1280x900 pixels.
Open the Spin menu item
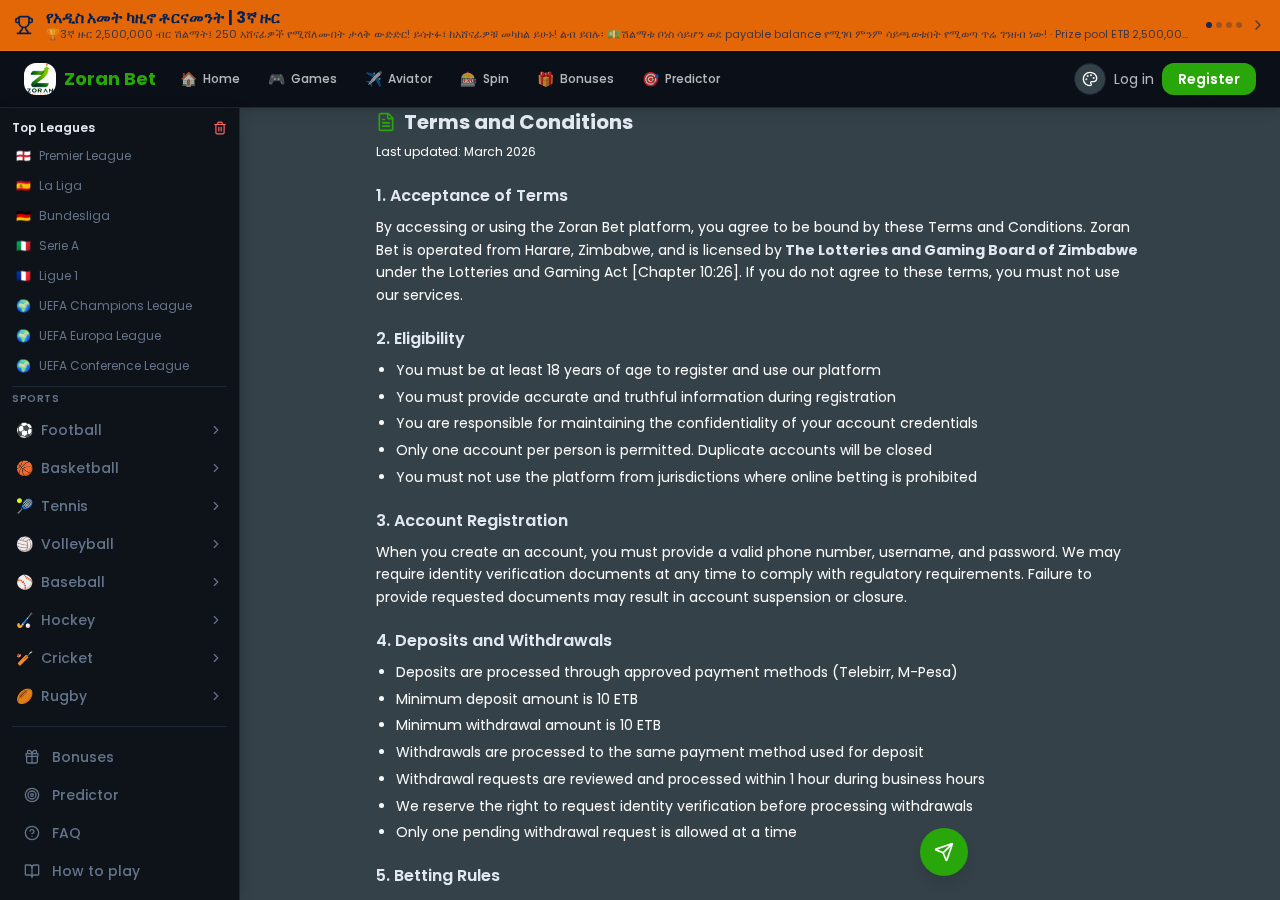coord(485,79)
